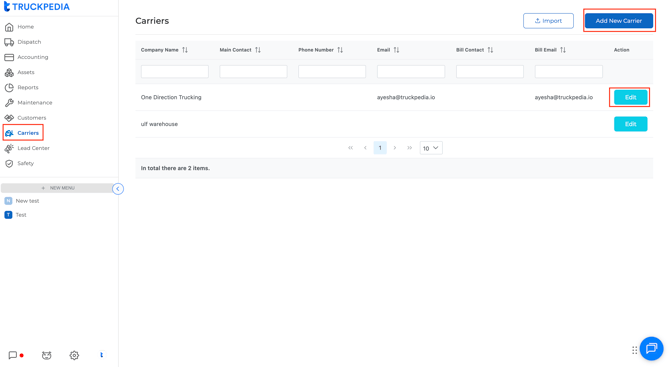Image resolution: width=670 pixels, height=367 pixels.
Task: Click Add New Carrier button
Action: click(619, 21)
